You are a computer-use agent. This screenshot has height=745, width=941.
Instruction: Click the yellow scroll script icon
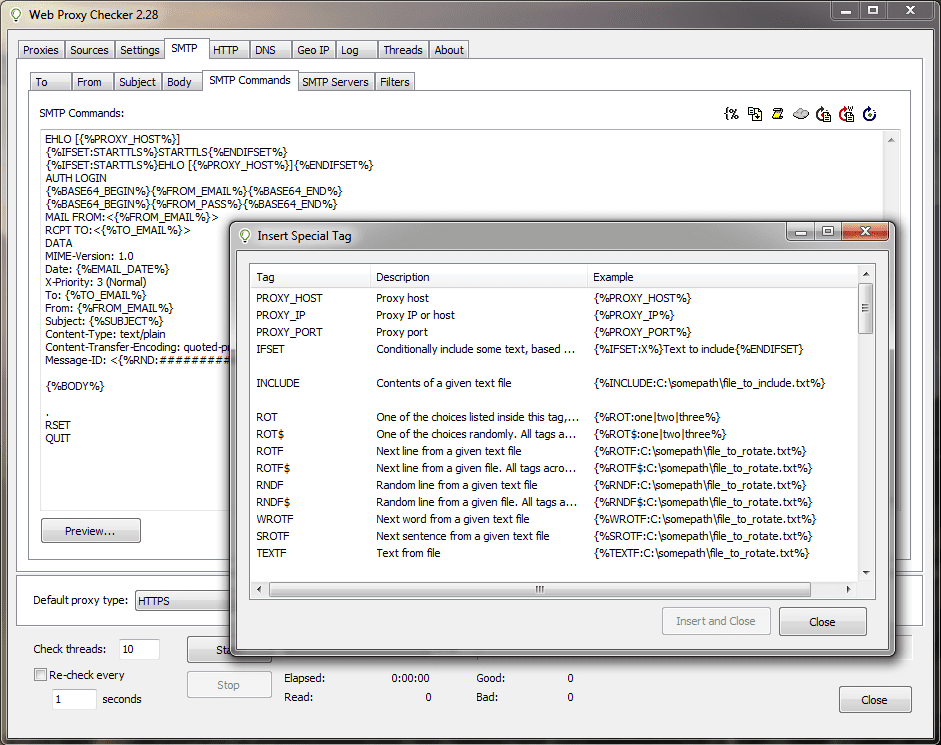click(x=777, y=113)
